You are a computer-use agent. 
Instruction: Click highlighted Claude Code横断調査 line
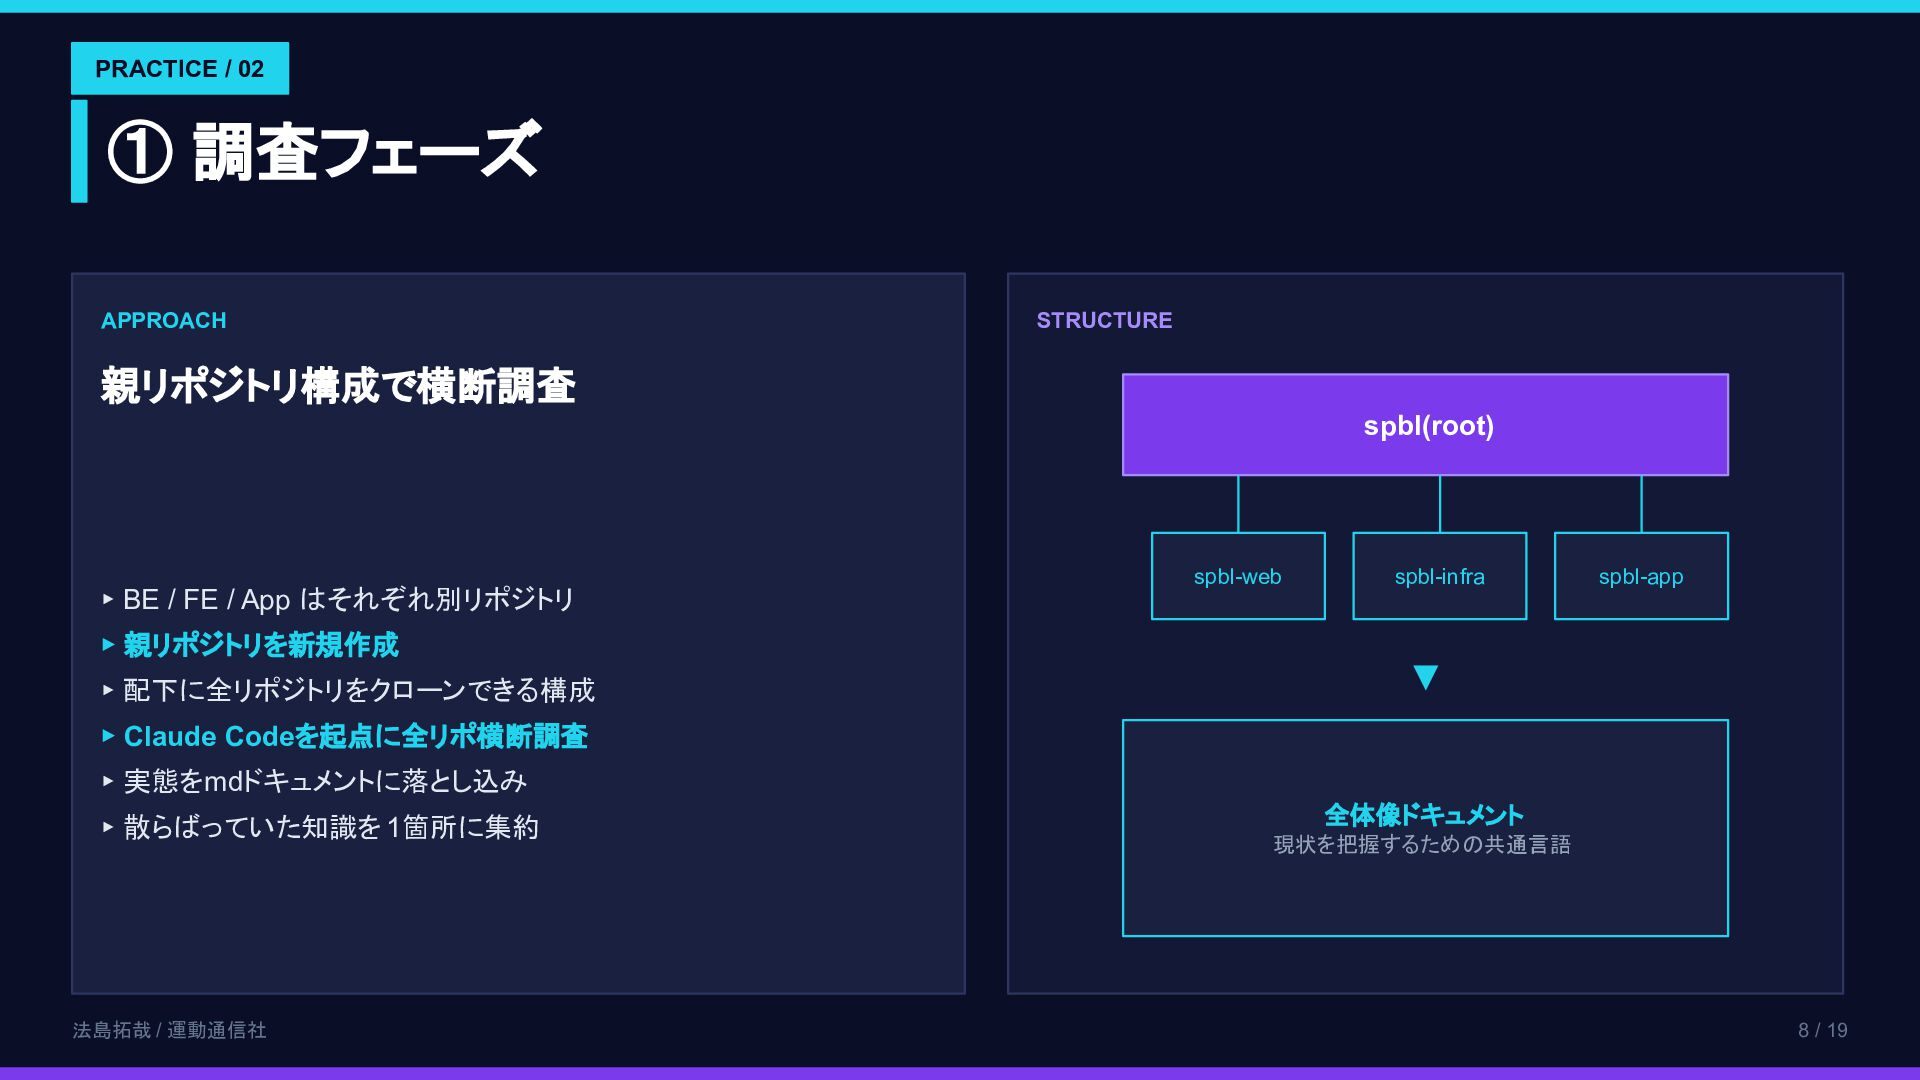tap(355, 737)
